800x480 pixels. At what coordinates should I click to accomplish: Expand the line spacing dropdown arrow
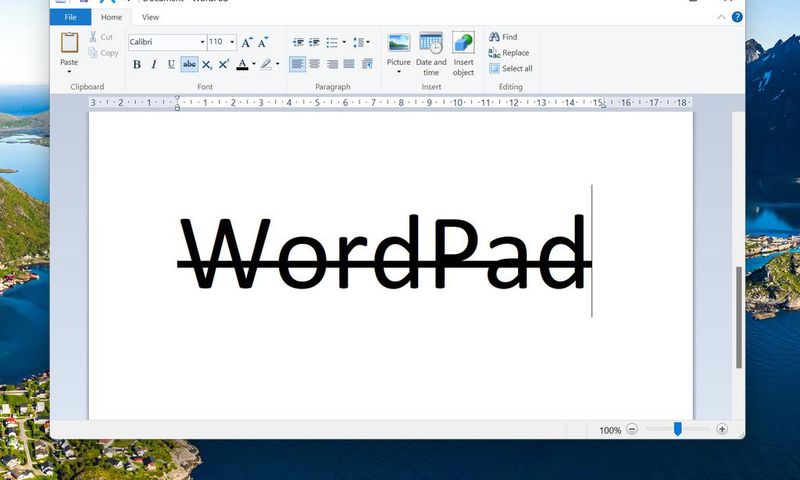[368, 42]
